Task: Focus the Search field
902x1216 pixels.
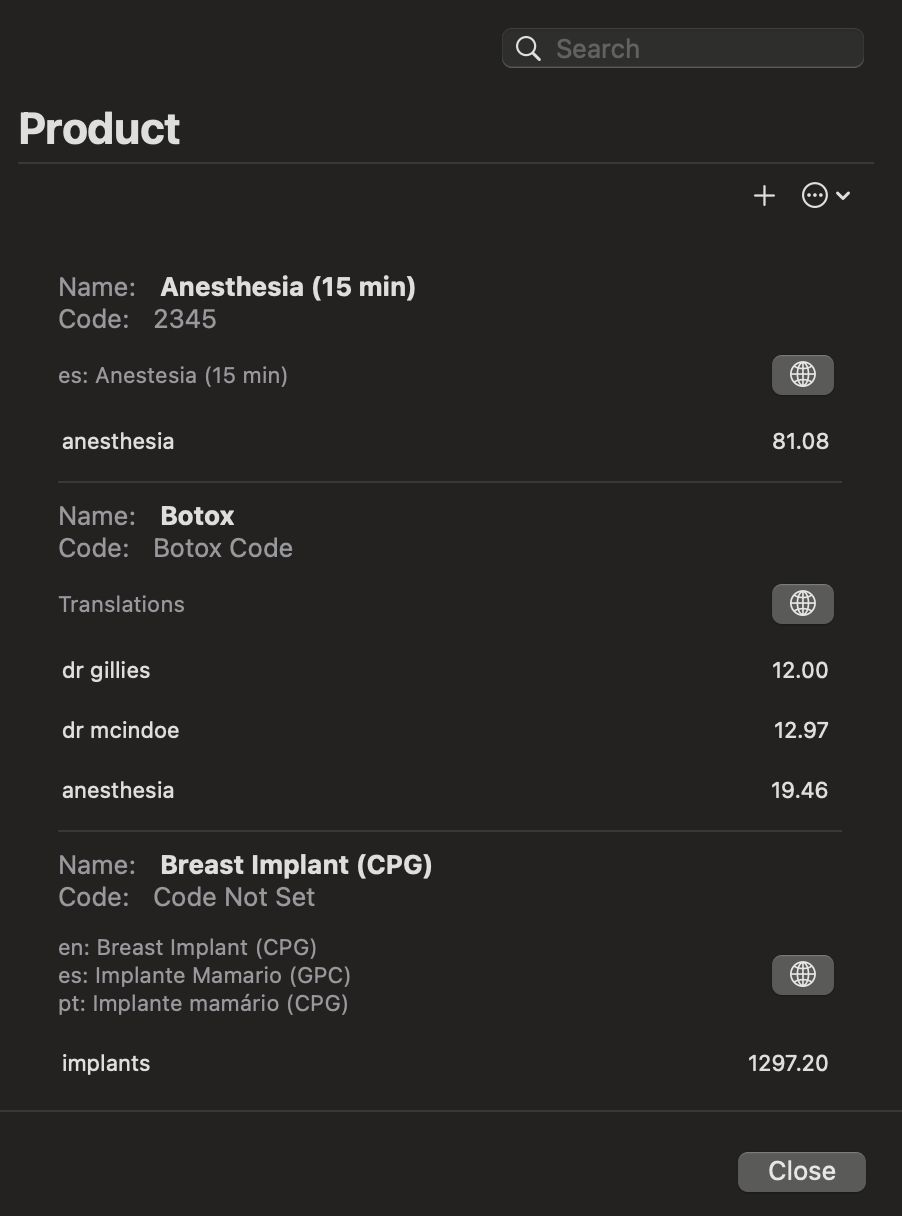Action: (x=682, y=48)
